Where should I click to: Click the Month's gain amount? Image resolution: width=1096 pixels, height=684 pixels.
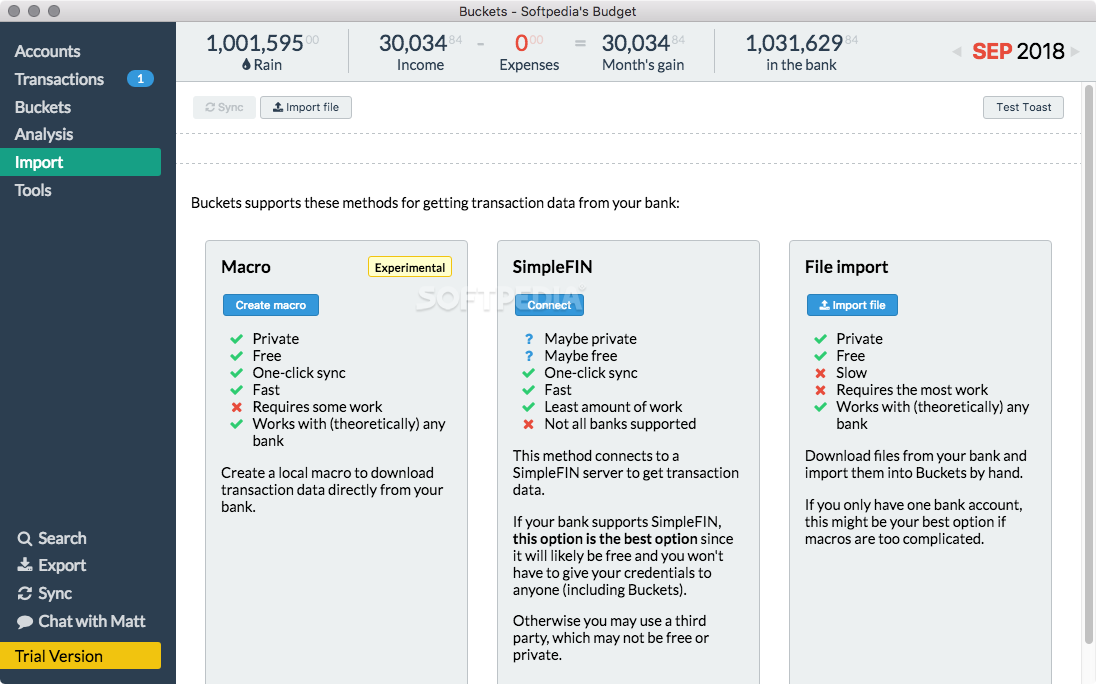(643, 43)
